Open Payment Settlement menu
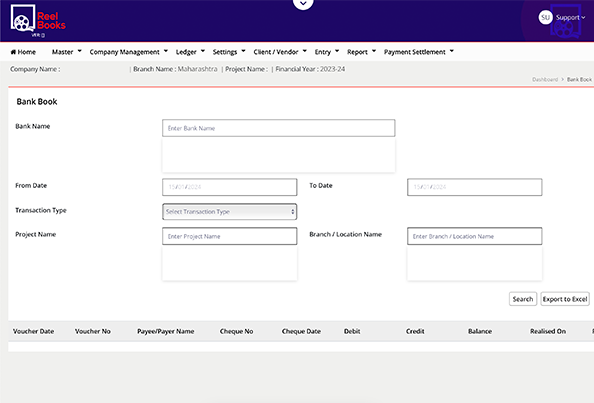Screen dimensions: 594x403 [x=419, y=52]
